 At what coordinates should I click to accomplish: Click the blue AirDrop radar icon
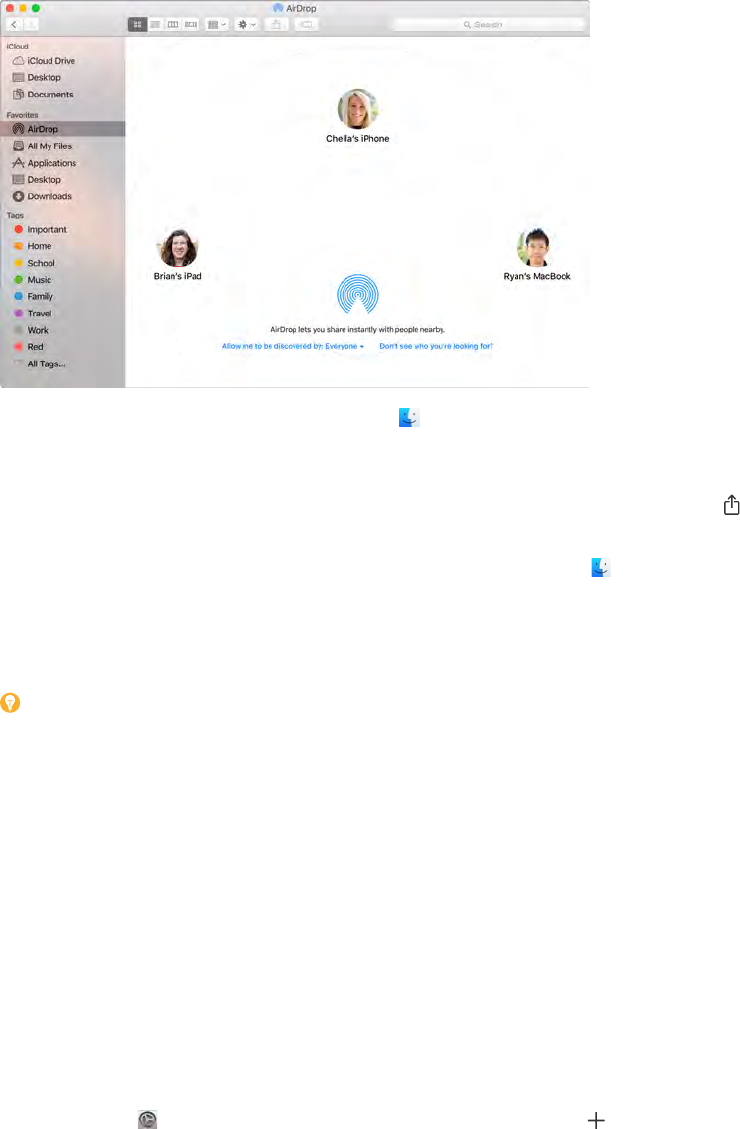[x=358, y=294]
